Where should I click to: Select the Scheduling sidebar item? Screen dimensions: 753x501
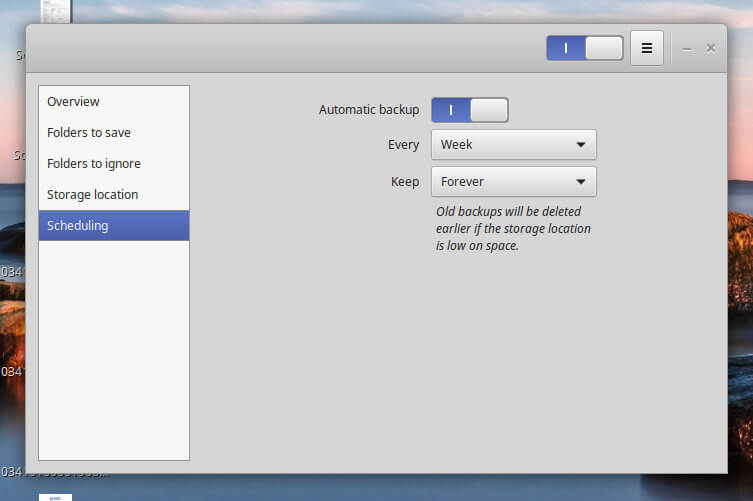(113, 226)
